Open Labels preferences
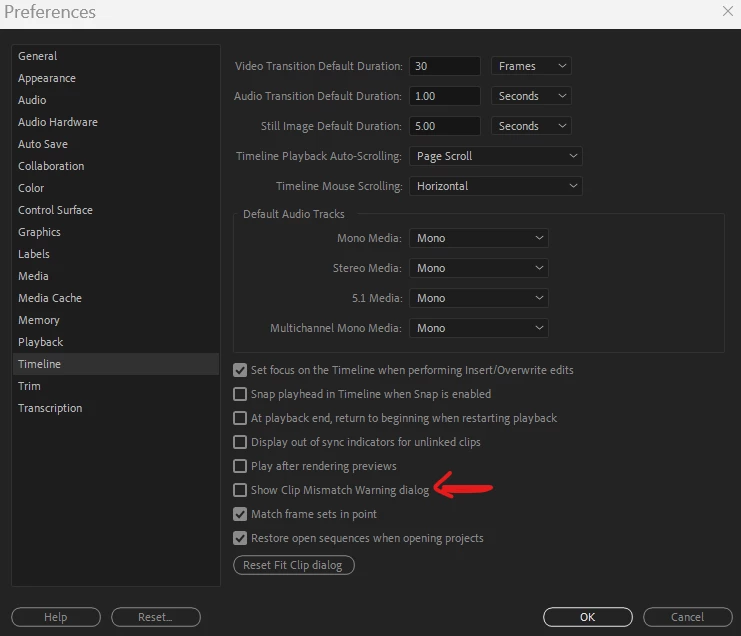Screen dimensions: 741x636 point(116,254)
